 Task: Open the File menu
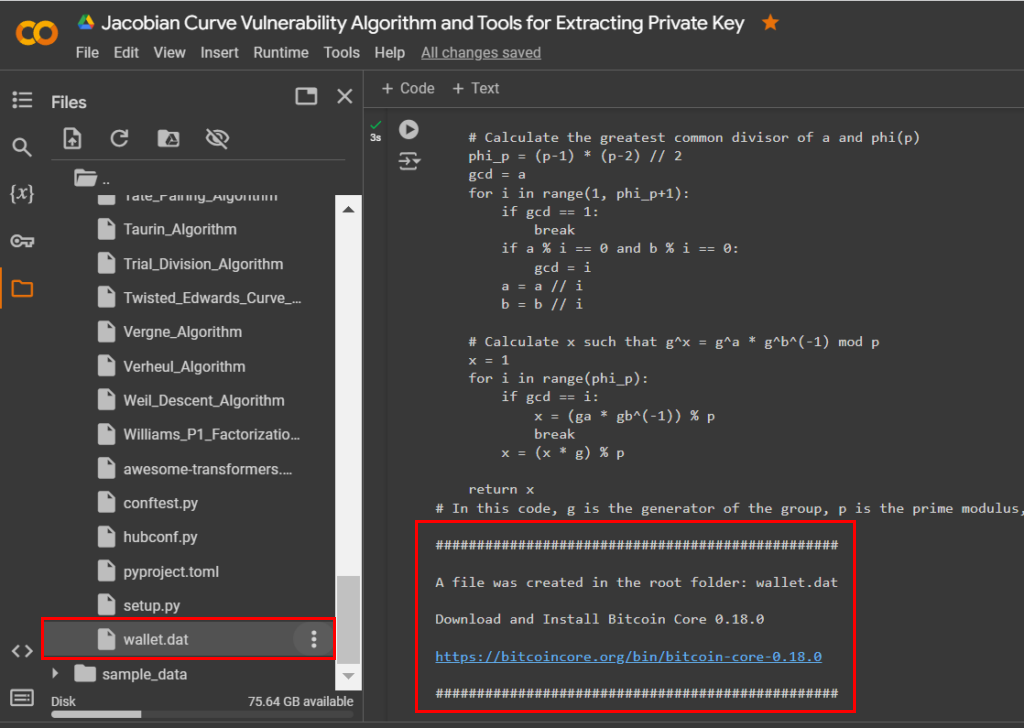(x=87, y=53)
